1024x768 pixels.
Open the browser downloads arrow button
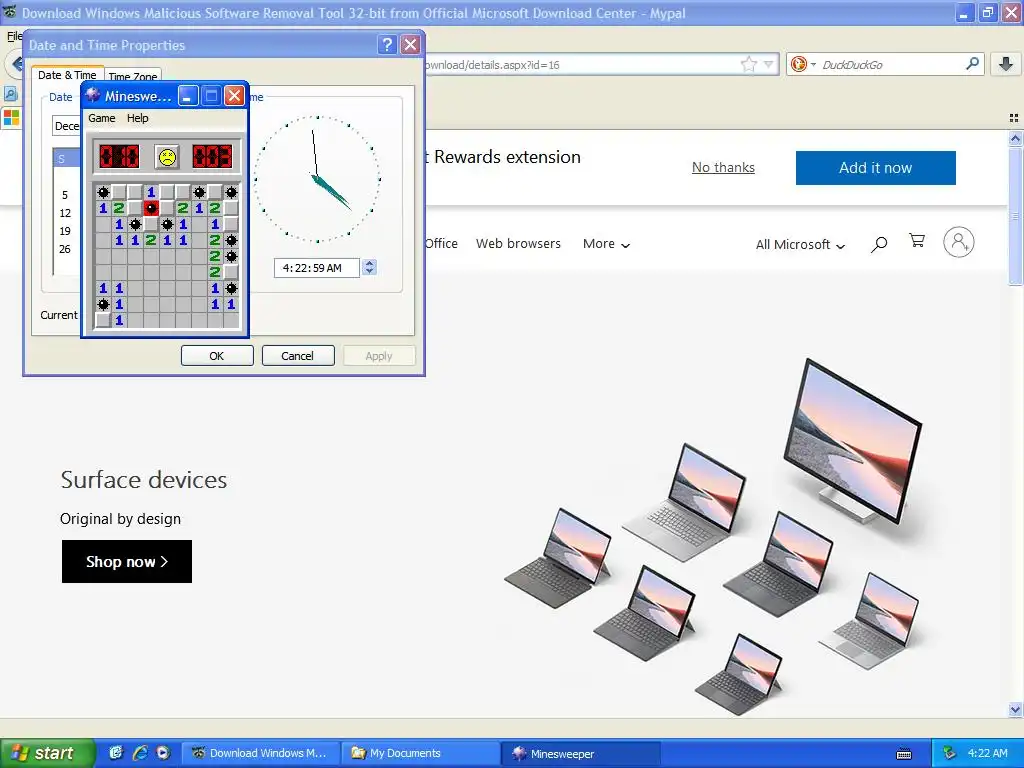coord(1006,64)
